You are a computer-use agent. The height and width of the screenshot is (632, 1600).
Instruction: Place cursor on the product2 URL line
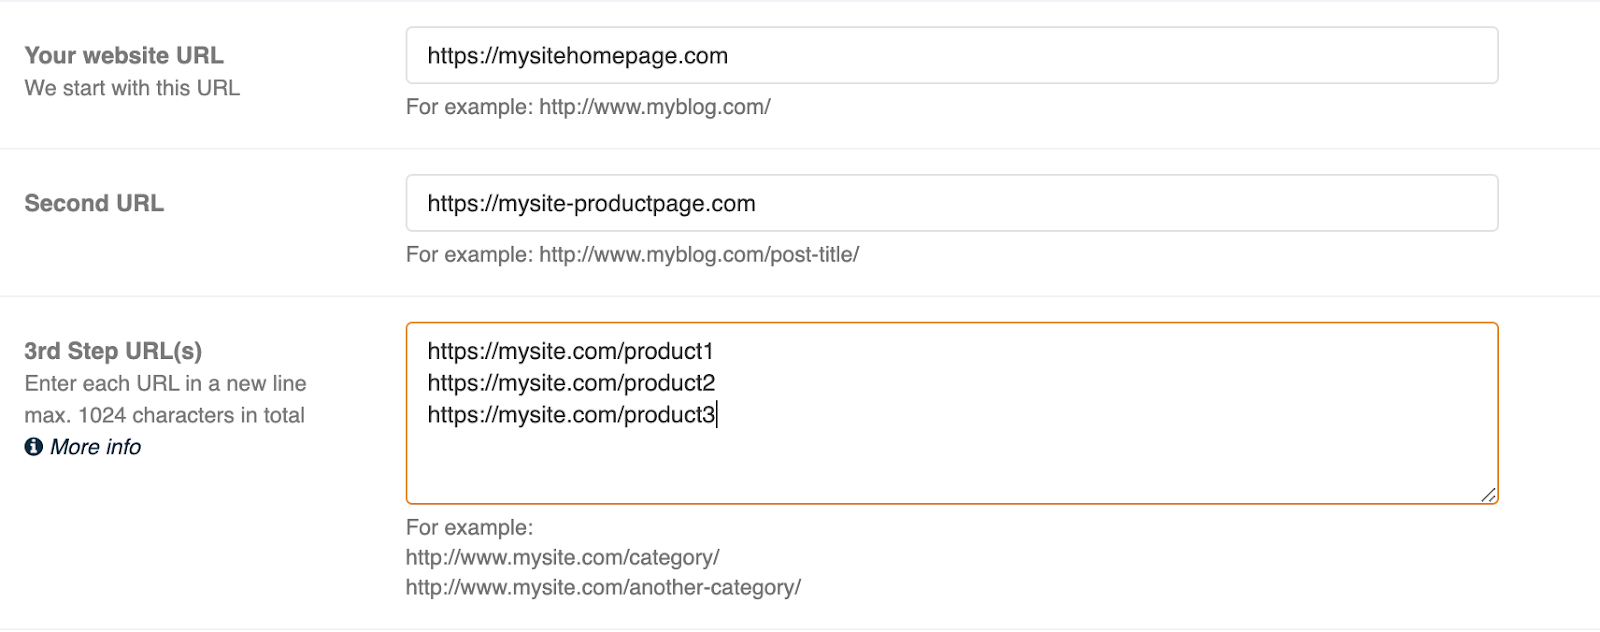pyautogui.click(x=571, y=383)
